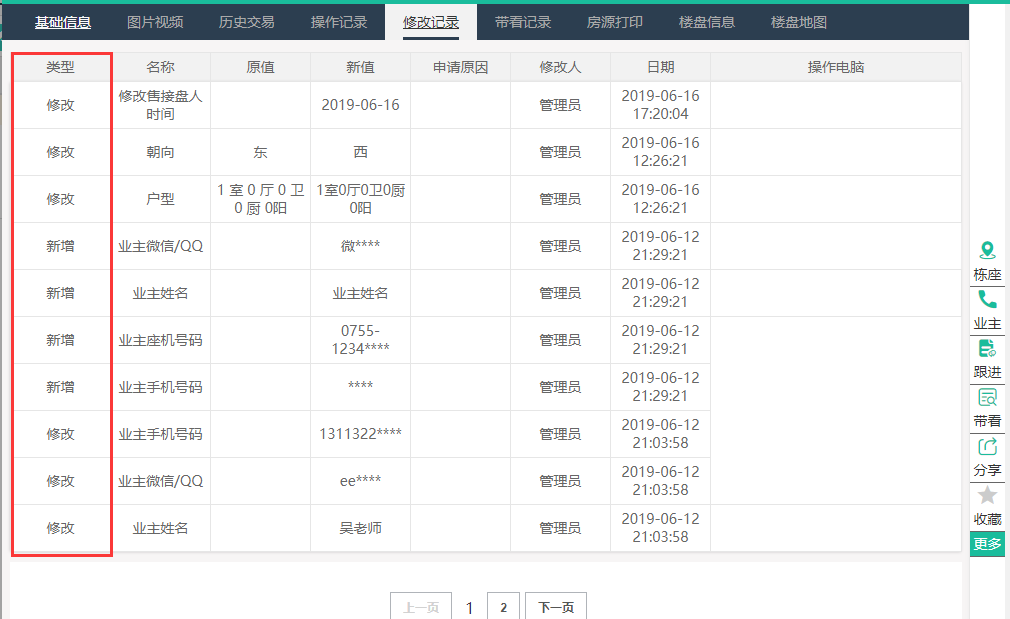Click the ee**** value cell
This screenshot has width=1010, height=619.
pos(360,481)
